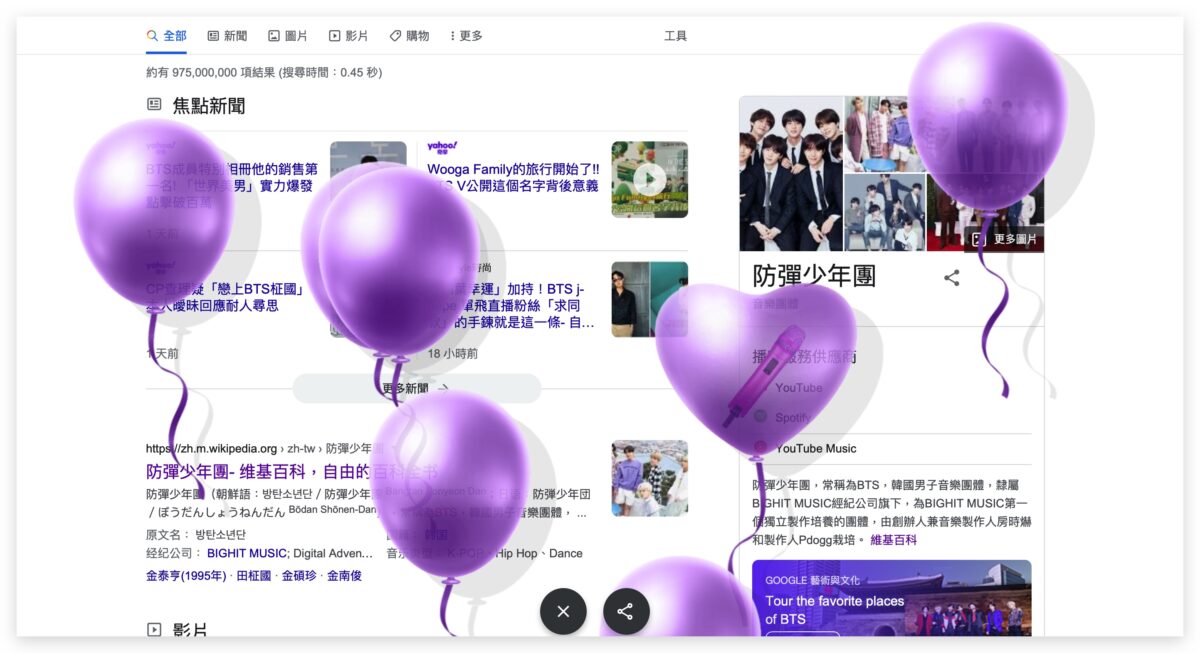
Task: Click the 焦點新聞 newspaper icon
Action: [154, 104]
